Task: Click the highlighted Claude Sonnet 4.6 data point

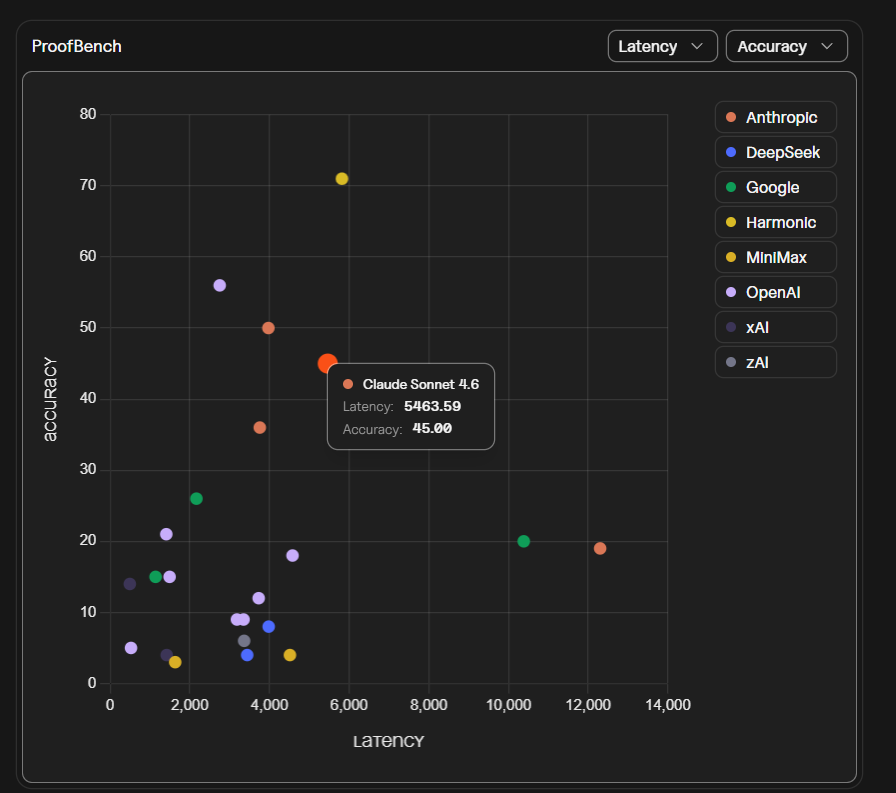Action: tap(327, 364)
